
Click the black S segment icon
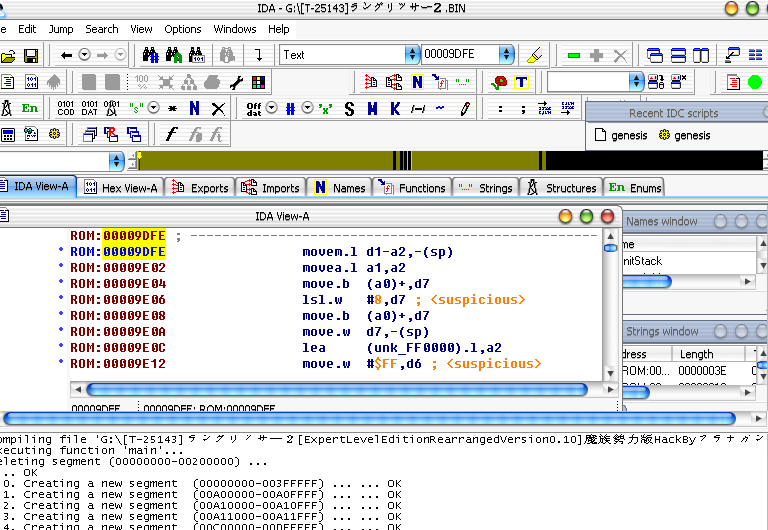tap(349, 109)
